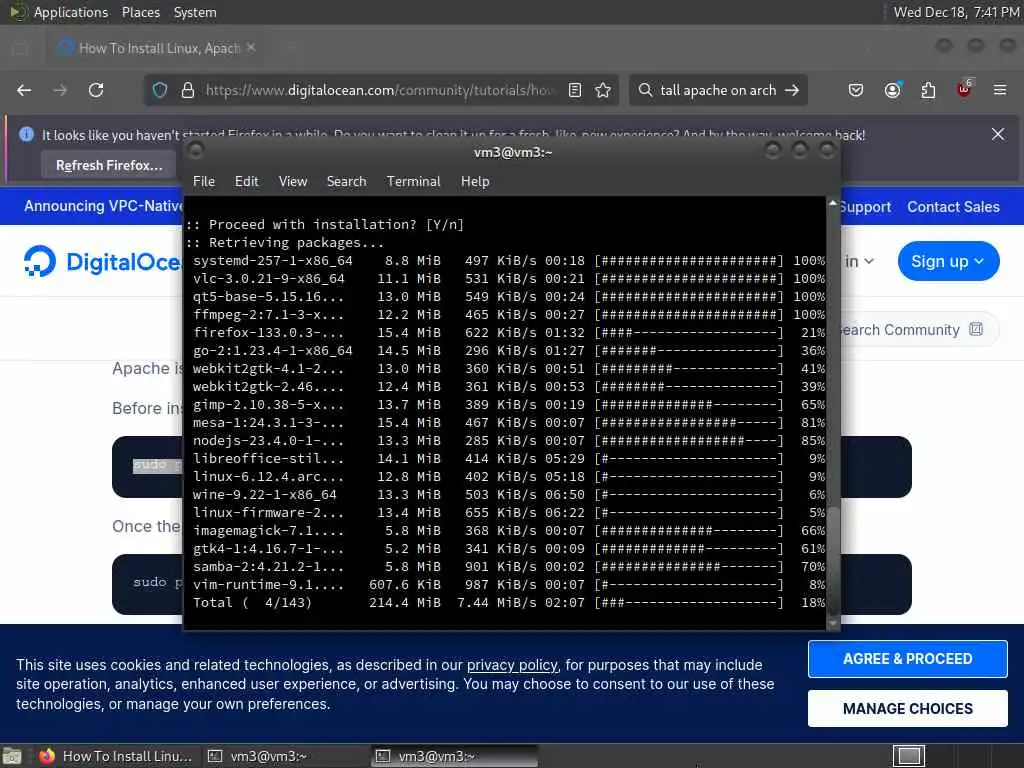
Task: Click the firefox-133.0.3 download row
Action: (509, 332)
